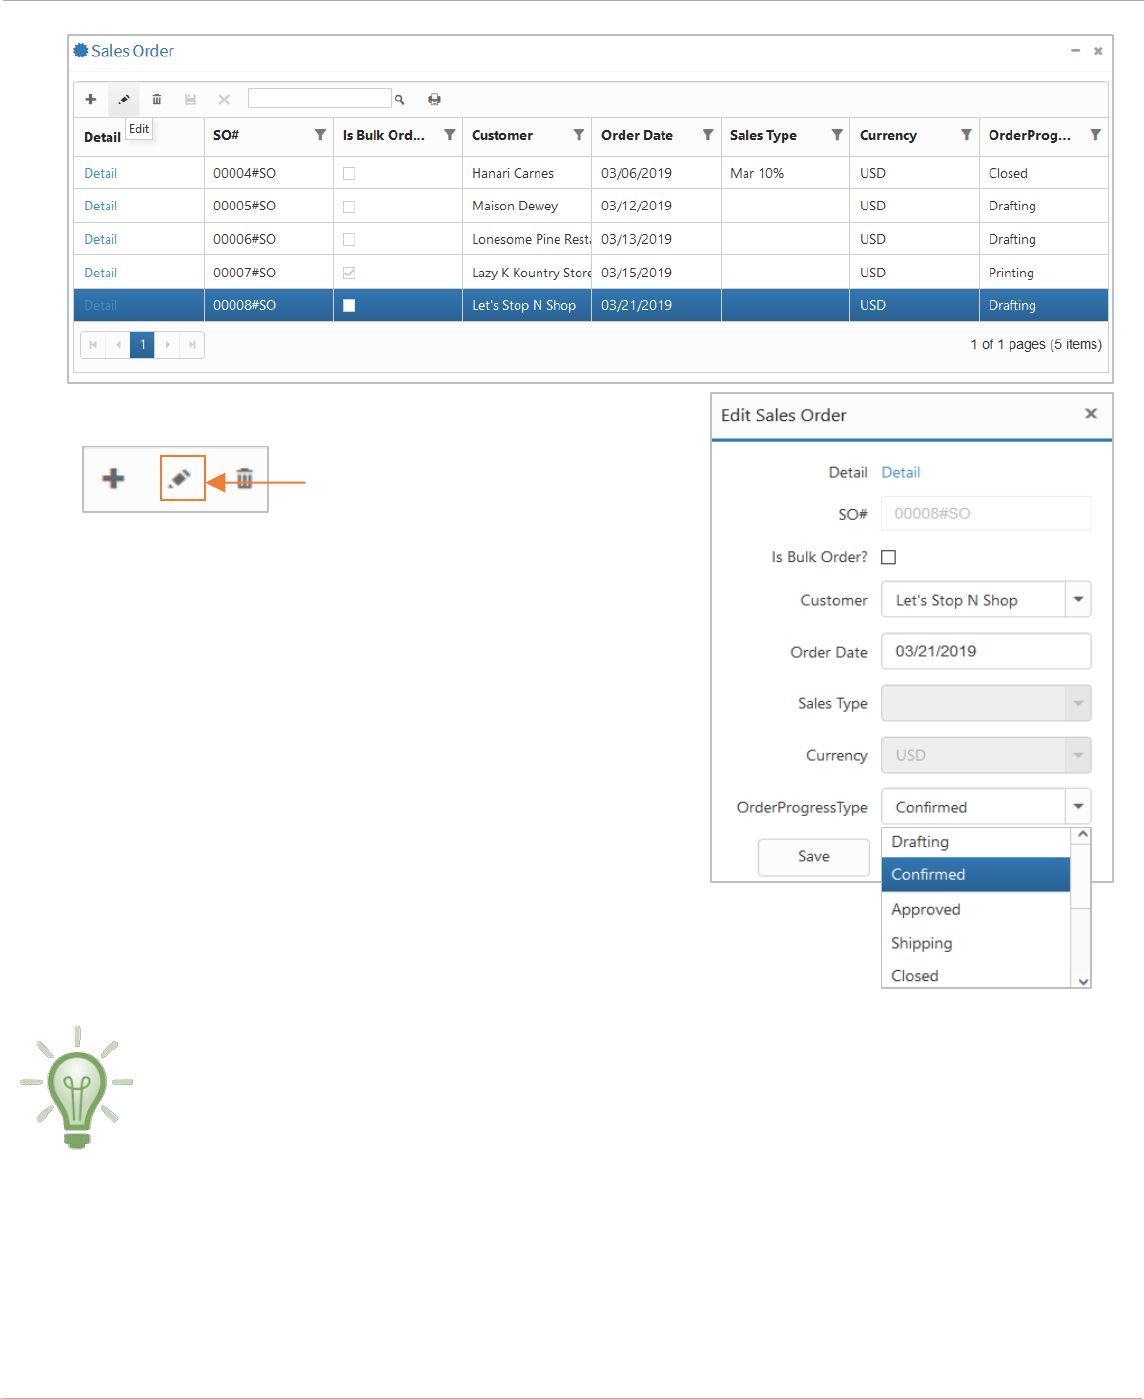Go to the previous page in the pager

click(118, 345)
